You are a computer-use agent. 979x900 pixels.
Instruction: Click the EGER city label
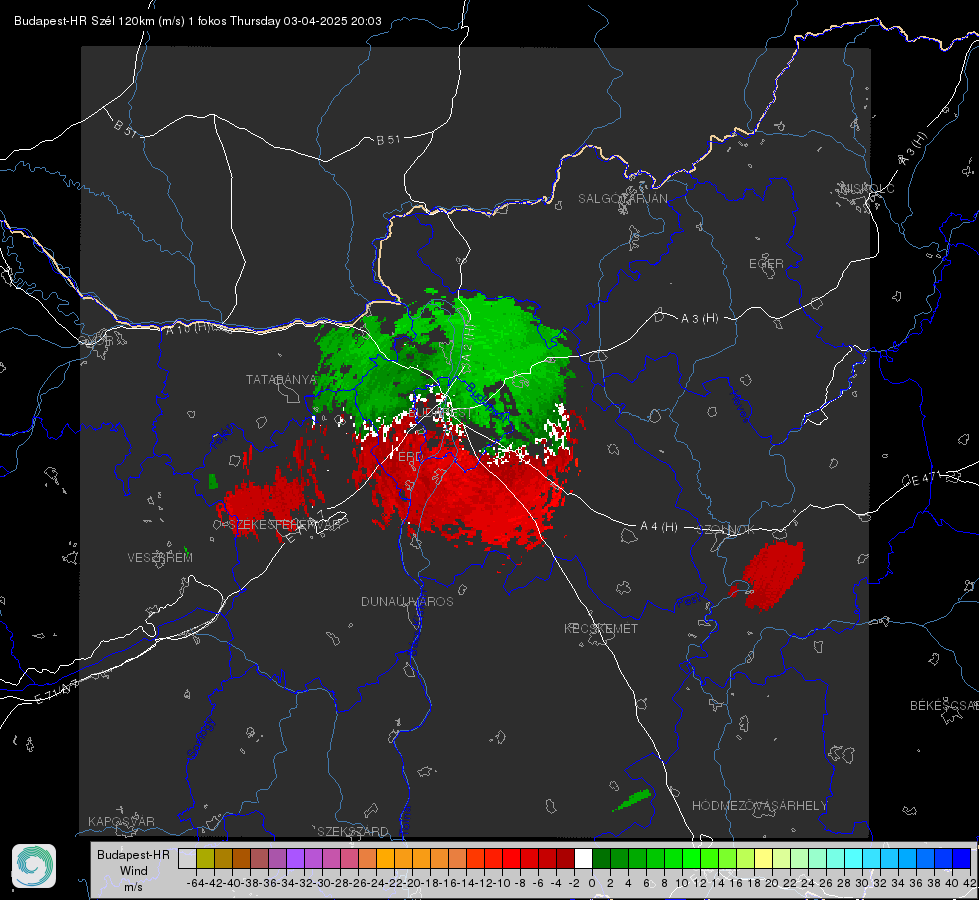pyautogui.click(x=766, y=264)
